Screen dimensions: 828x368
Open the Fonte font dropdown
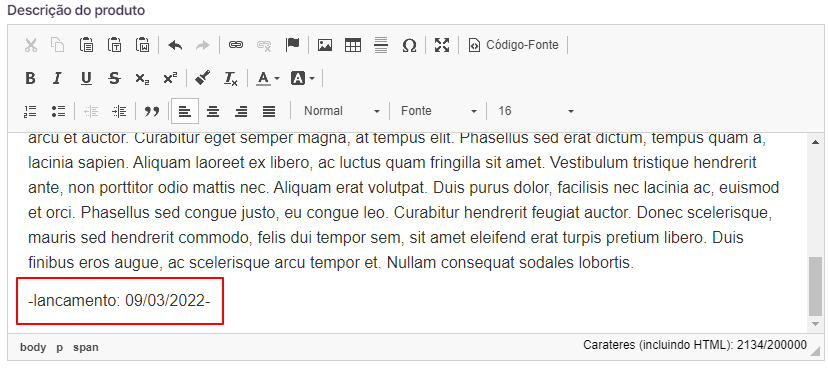click(438, 111)
